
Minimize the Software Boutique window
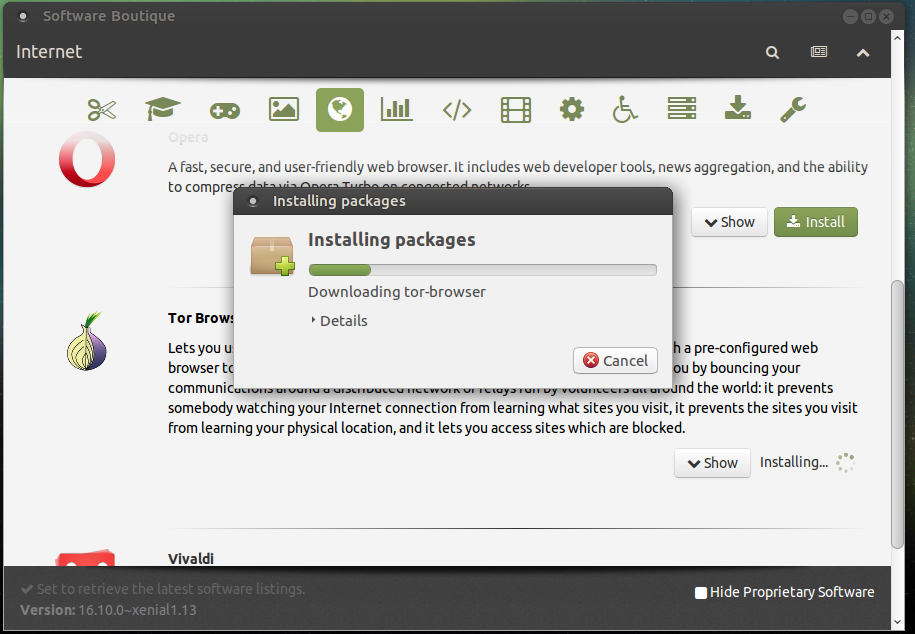[x=850, y=16]
